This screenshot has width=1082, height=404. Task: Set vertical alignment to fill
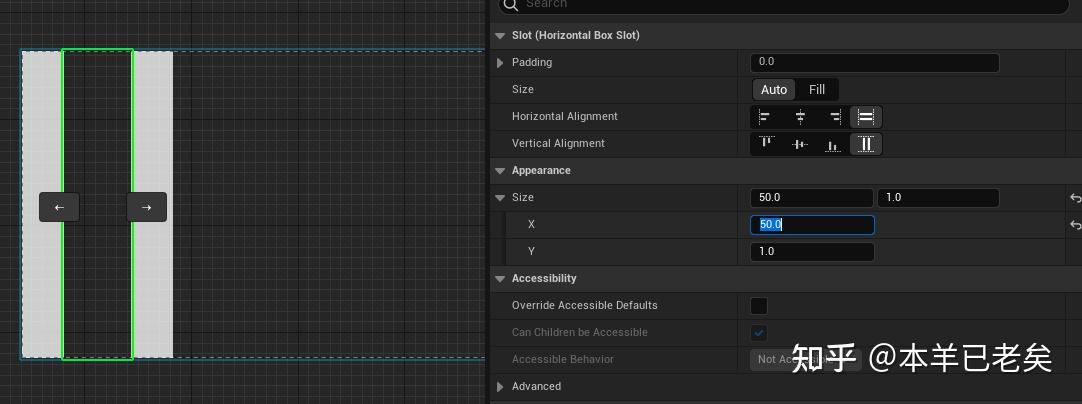(x=866, y=144)
